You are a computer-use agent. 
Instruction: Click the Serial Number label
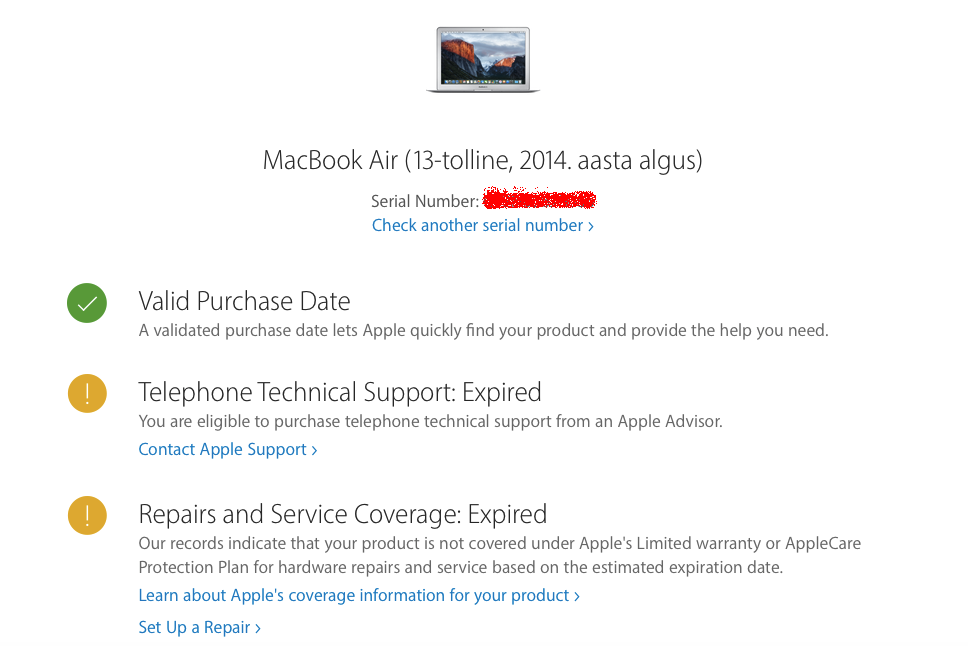point(424,201)
